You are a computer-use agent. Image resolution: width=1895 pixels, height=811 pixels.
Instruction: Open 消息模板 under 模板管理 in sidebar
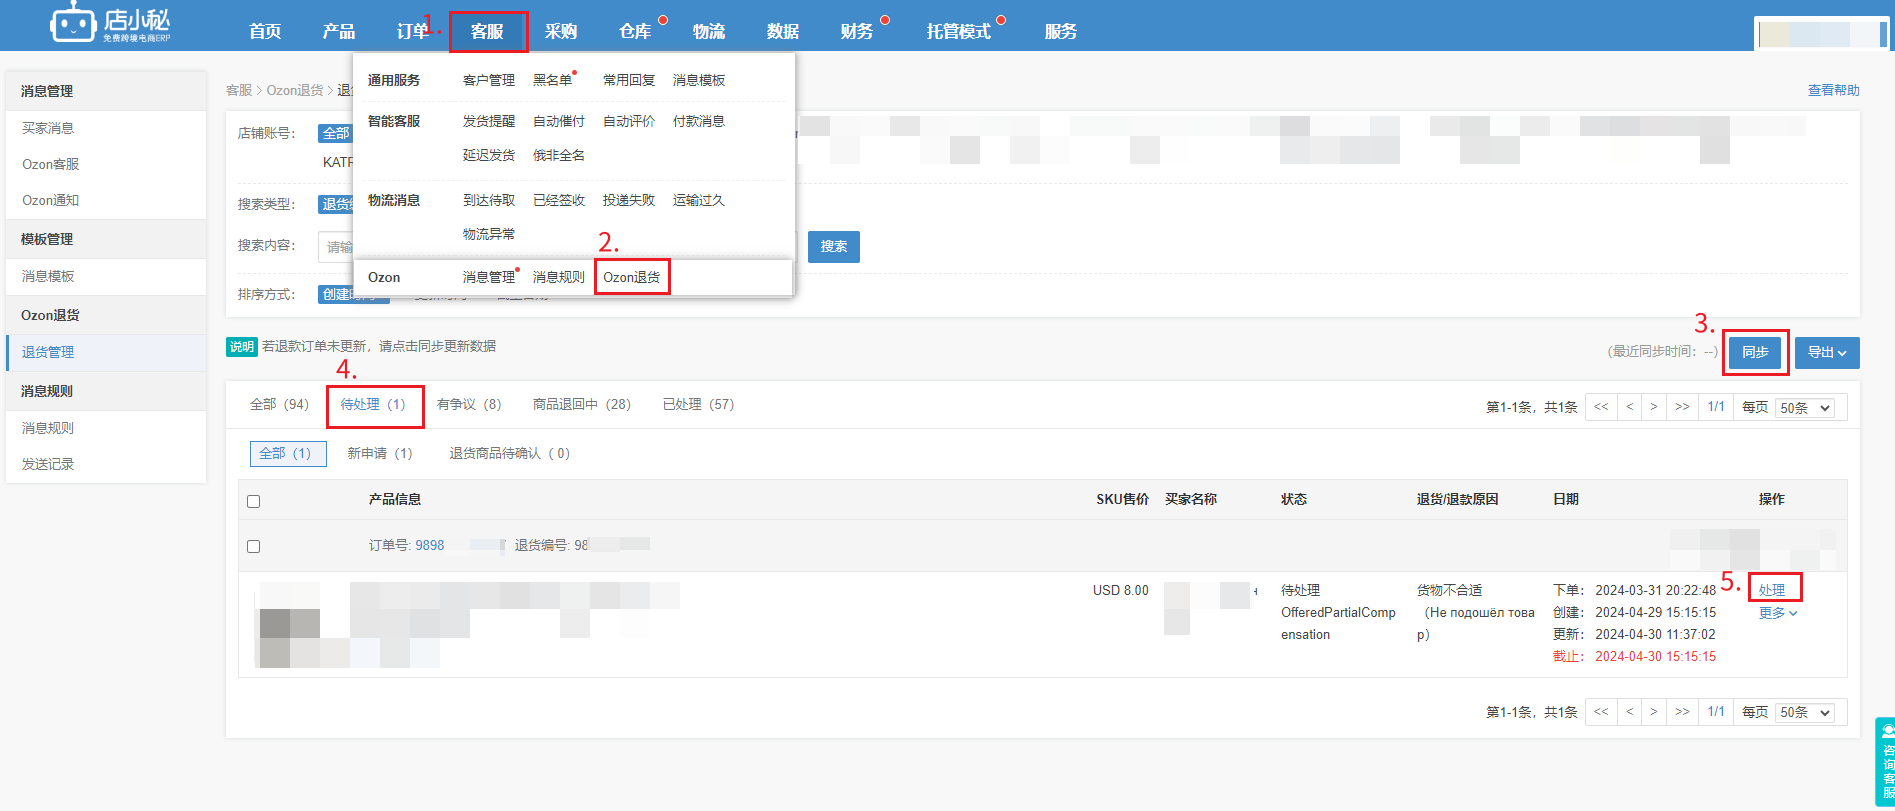[x=48, y=276]
